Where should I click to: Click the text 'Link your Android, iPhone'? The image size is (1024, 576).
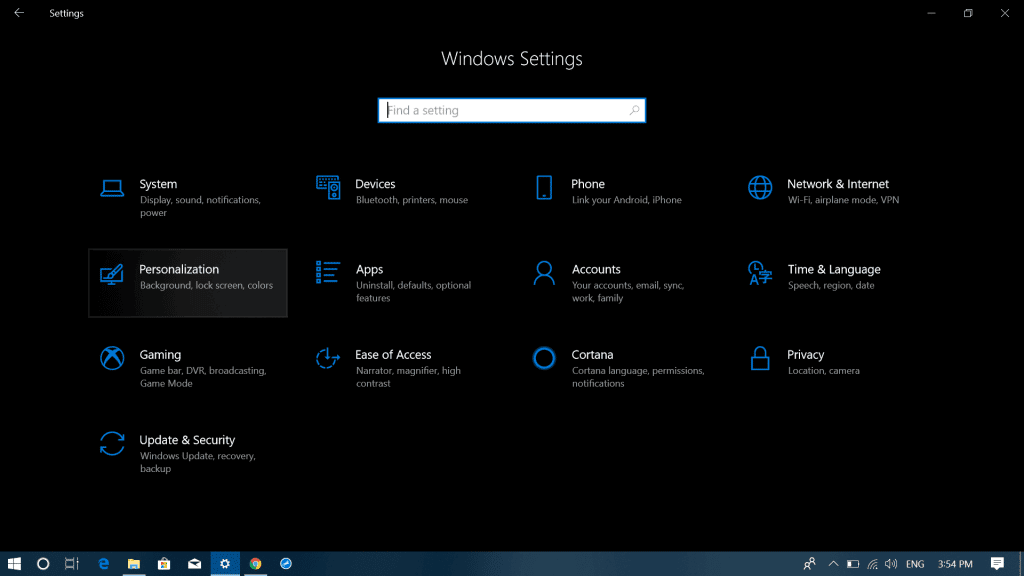627,200
